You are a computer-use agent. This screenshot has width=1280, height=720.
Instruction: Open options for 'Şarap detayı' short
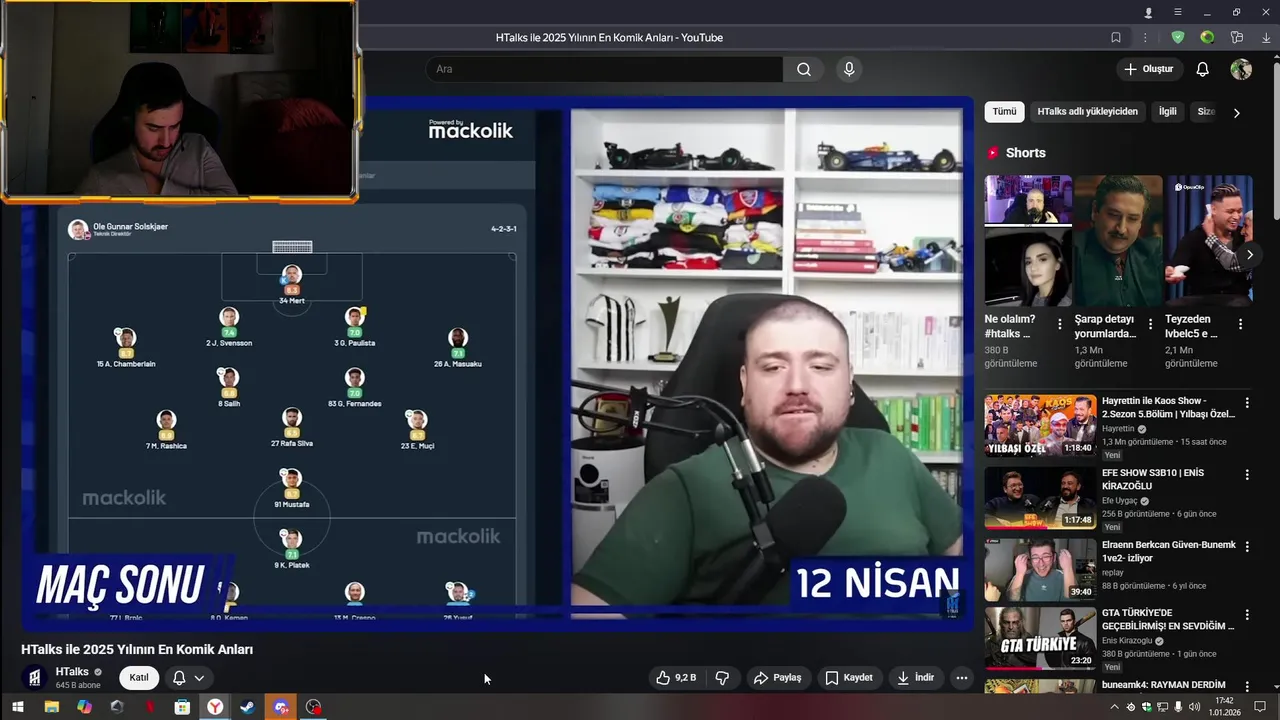(x=1150, y=324)
